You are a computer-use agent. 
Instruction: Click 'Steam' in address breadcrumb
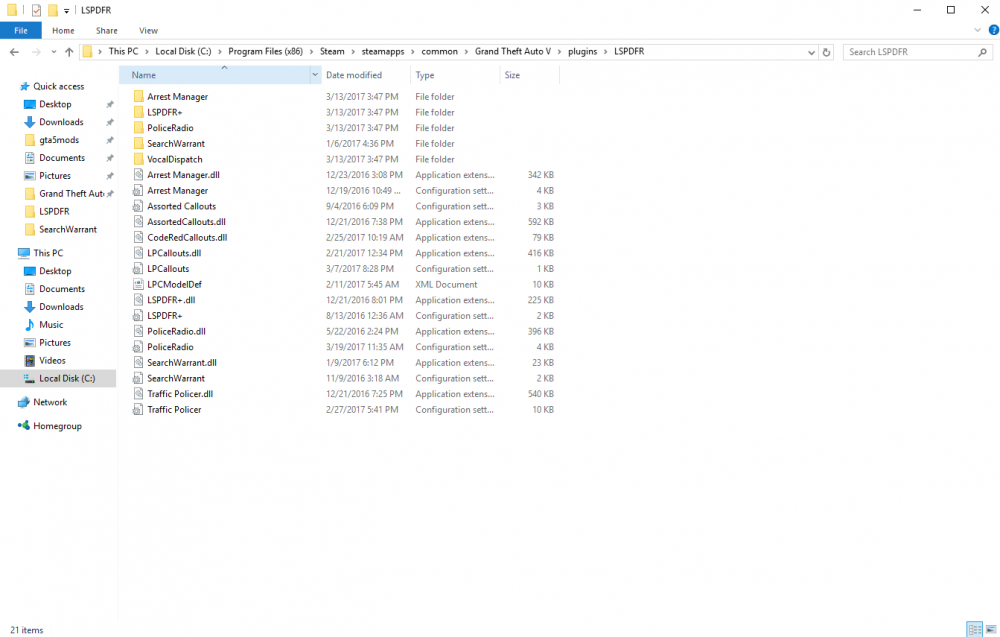click(332, 52)
